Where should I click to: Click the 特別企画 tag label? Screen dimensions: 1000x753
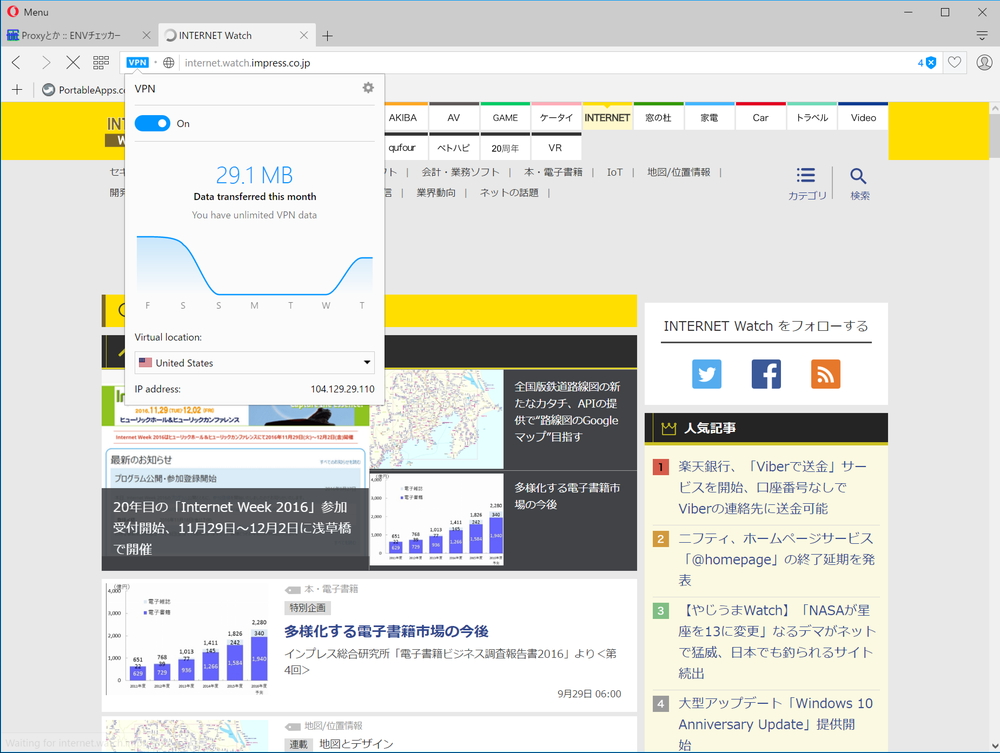click(x=307, y=608)
